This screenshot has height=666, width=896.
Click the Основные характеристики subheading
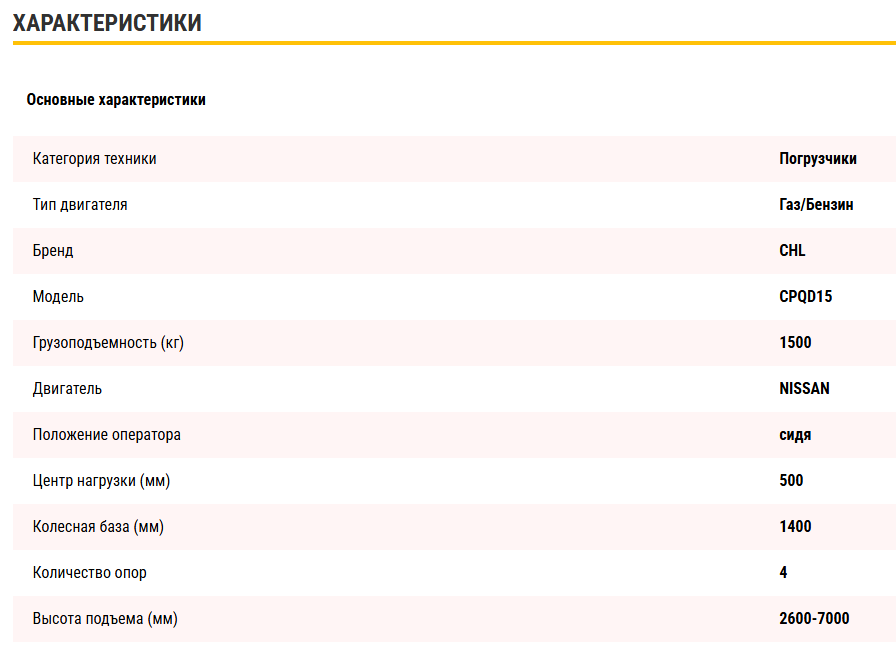116,100
